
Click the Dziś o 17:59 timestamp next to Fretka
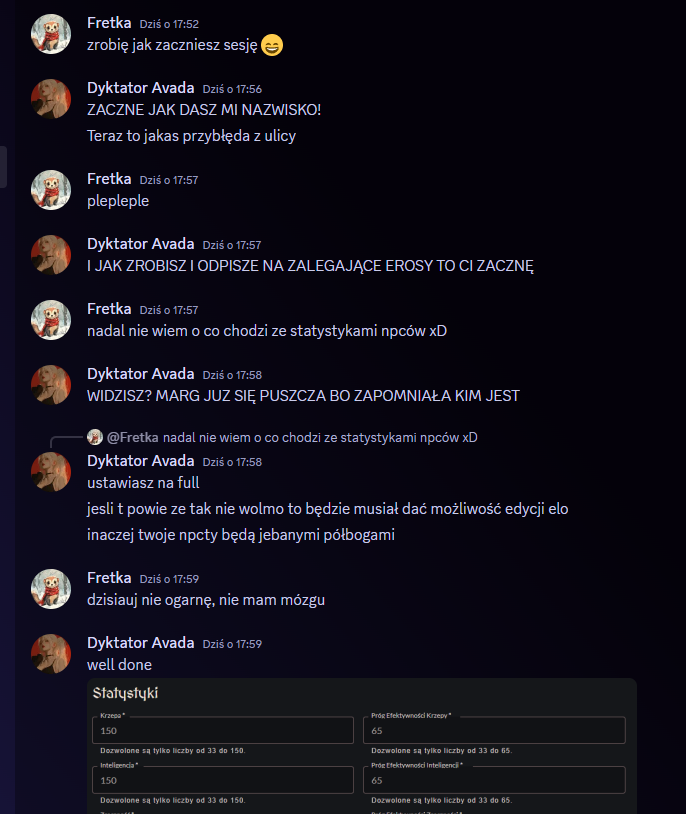point(169,579)
